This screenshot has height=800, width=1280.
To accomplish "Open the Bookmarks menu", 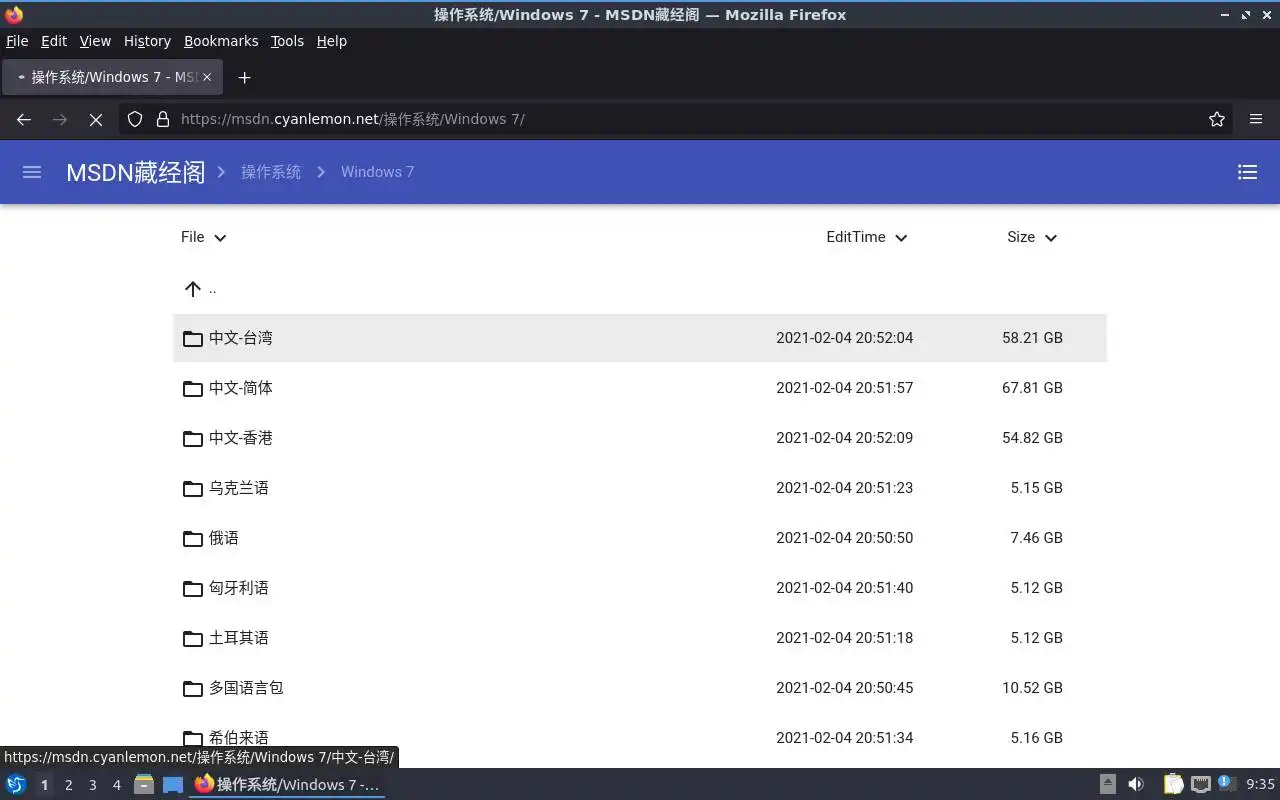I will 221,41.
